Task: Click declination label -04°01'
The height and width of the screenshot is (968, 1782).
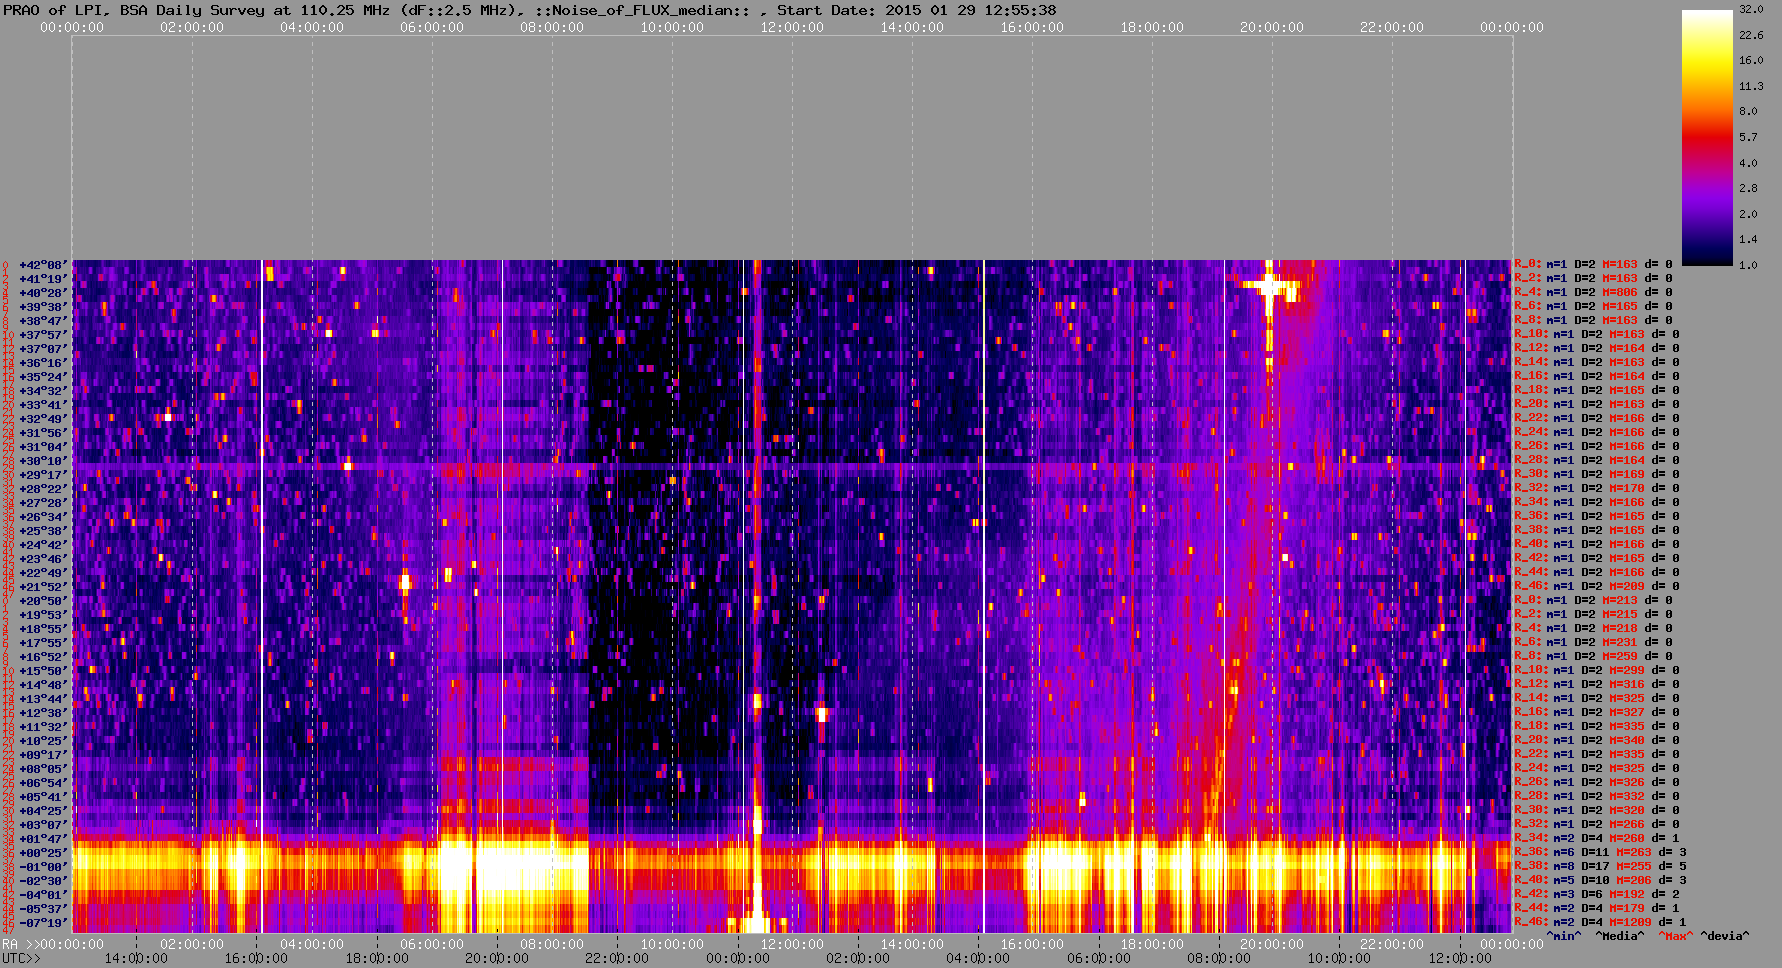Action: click(42, 895)
